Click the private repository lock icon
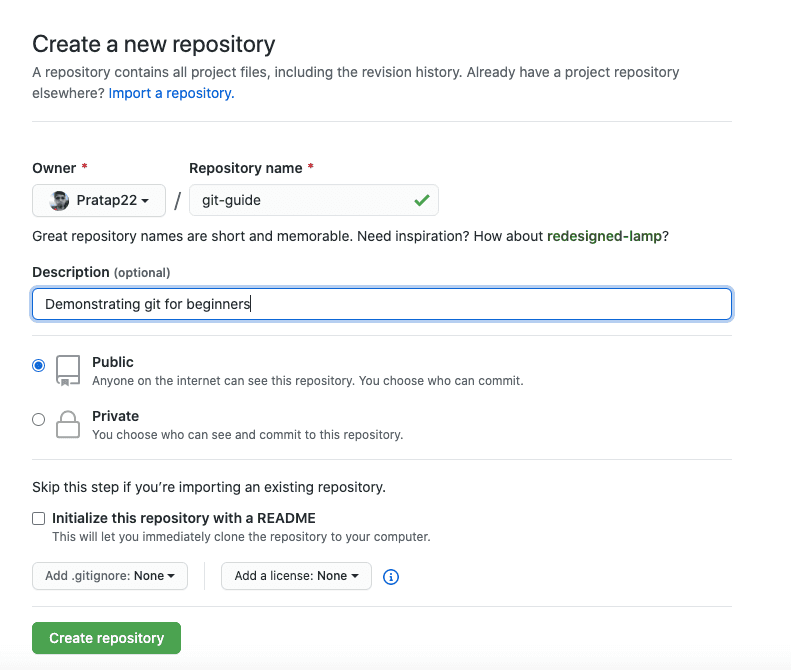The width and height of the screenshot is (791, 670). tap(68, 424)
